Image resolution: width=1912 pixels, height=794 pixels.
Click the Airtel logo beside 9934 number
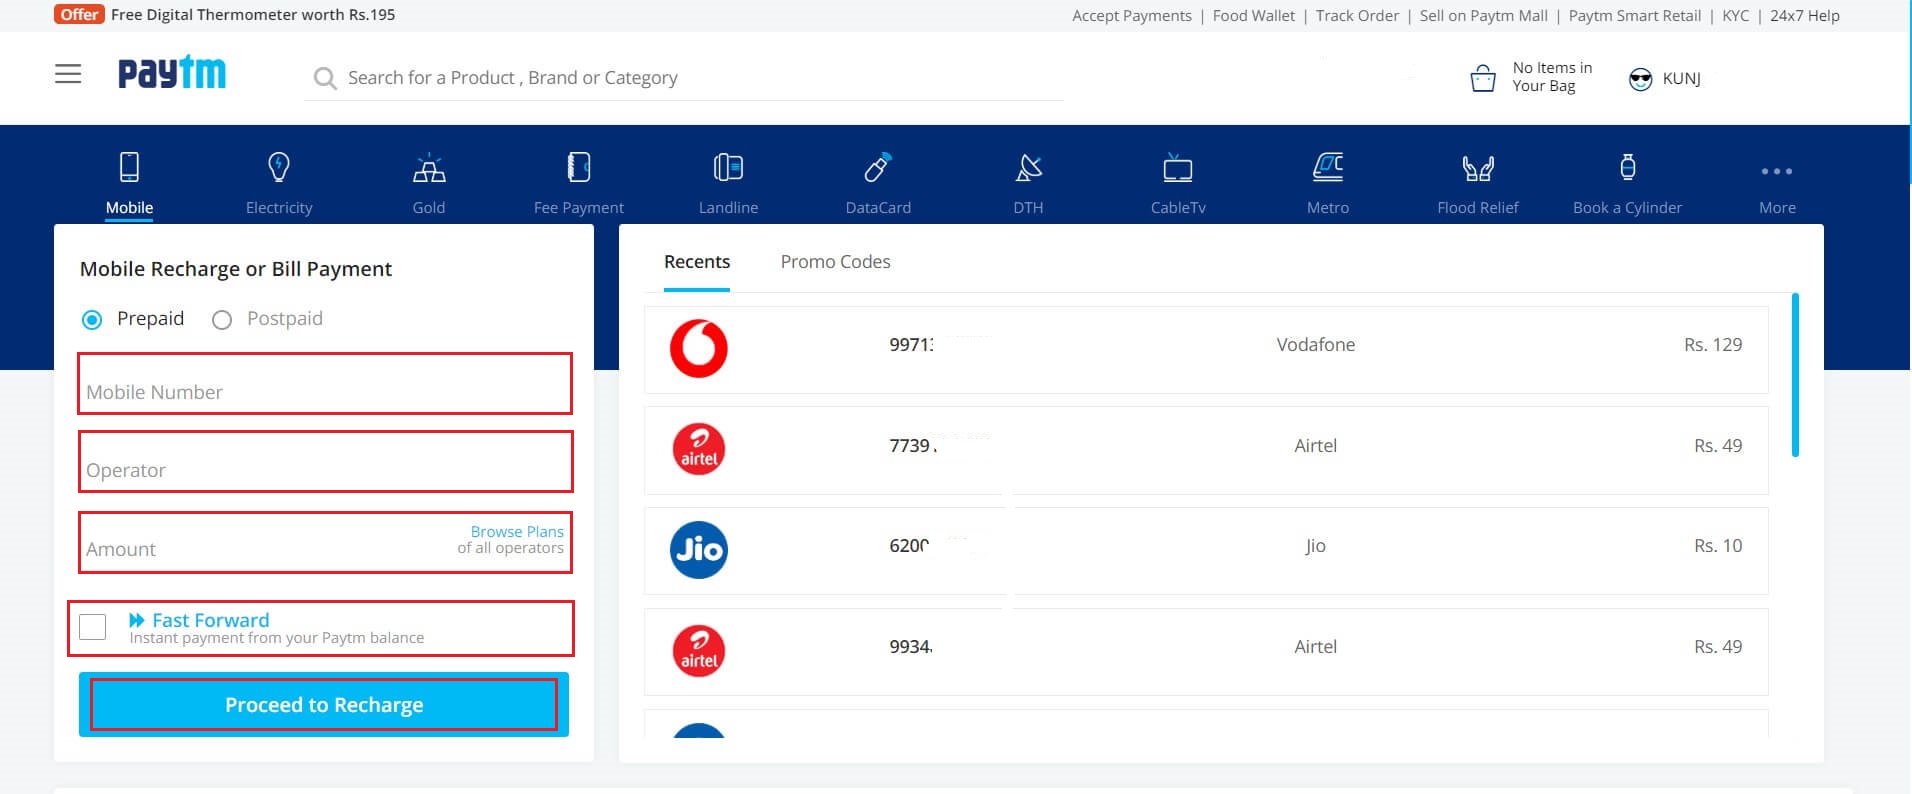point(699,651)
